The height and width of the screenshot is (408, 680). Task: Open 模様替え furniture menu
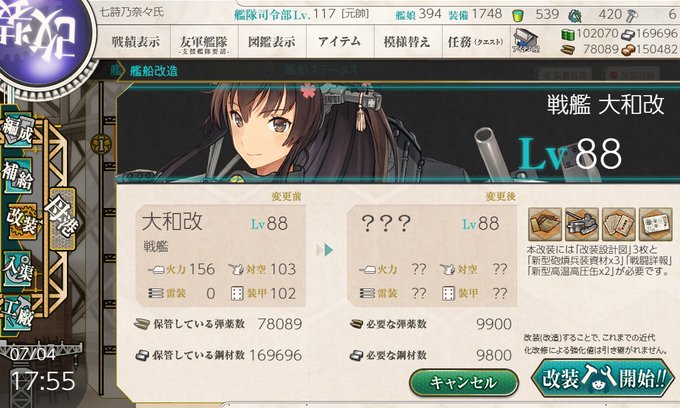click(407, 42)
